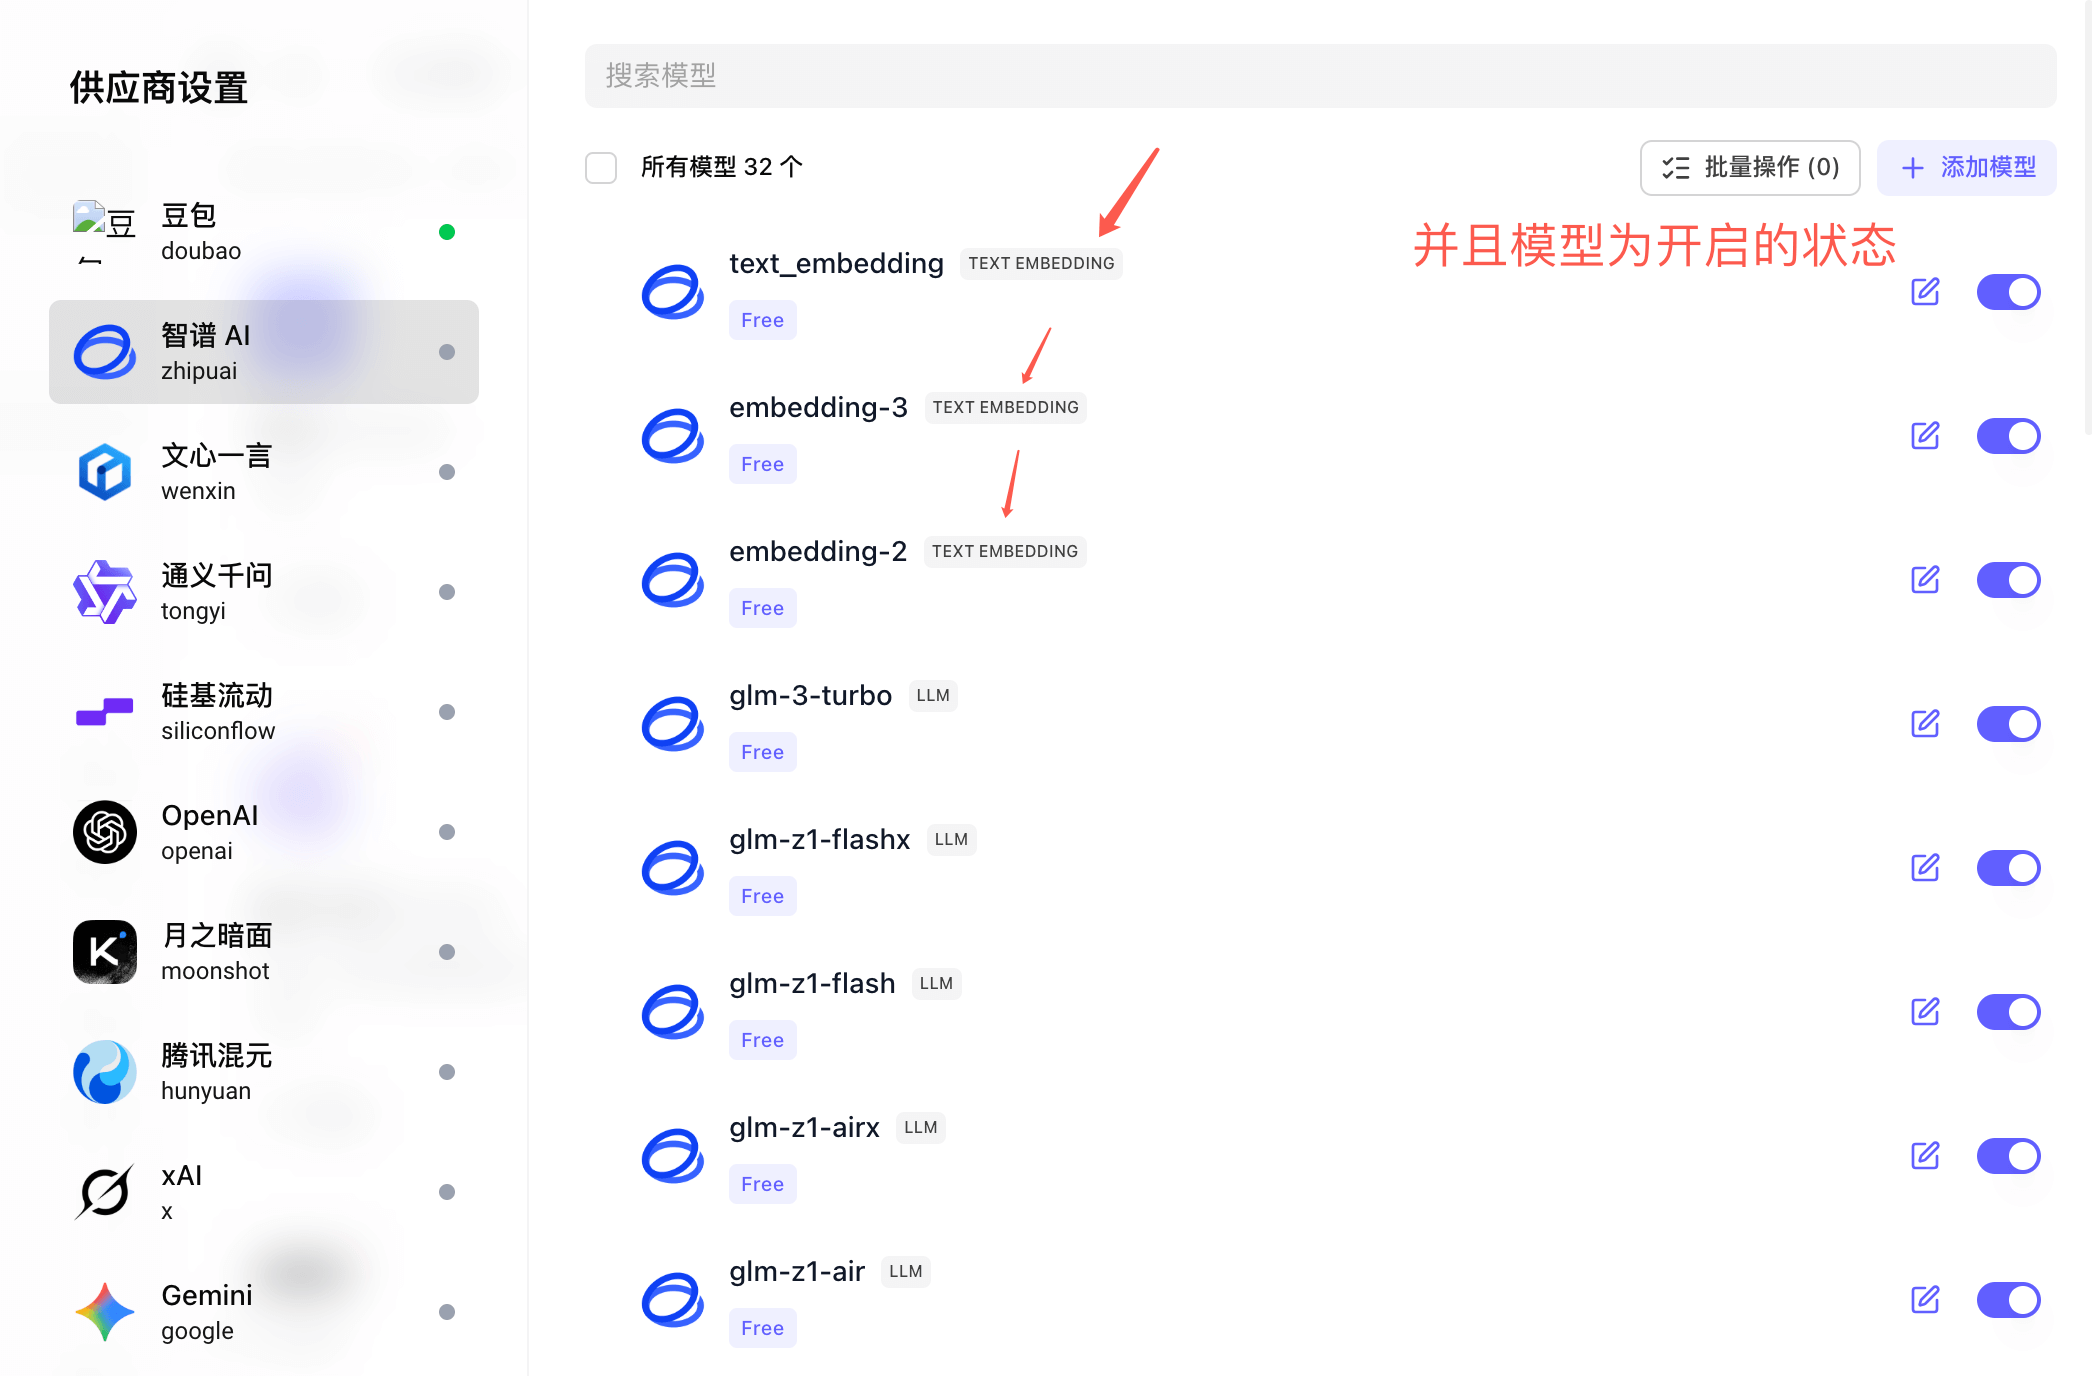Select the zhipuai provider in sidebar
This screenshot has height=1376, width=2092.
coord(204,352)
